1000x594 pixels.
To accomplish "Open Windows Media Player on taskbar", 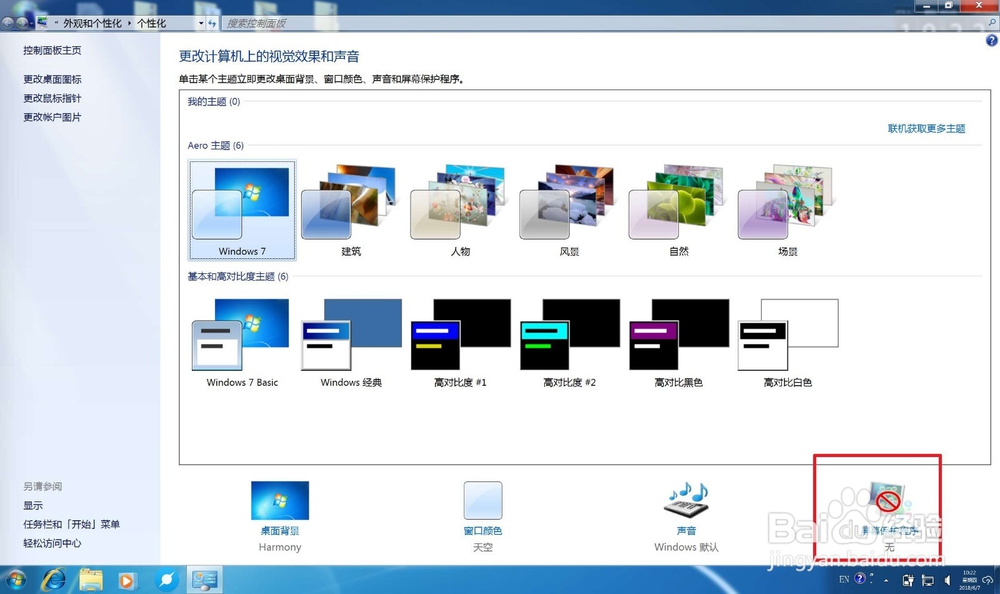I will click(x=127, y=580).
